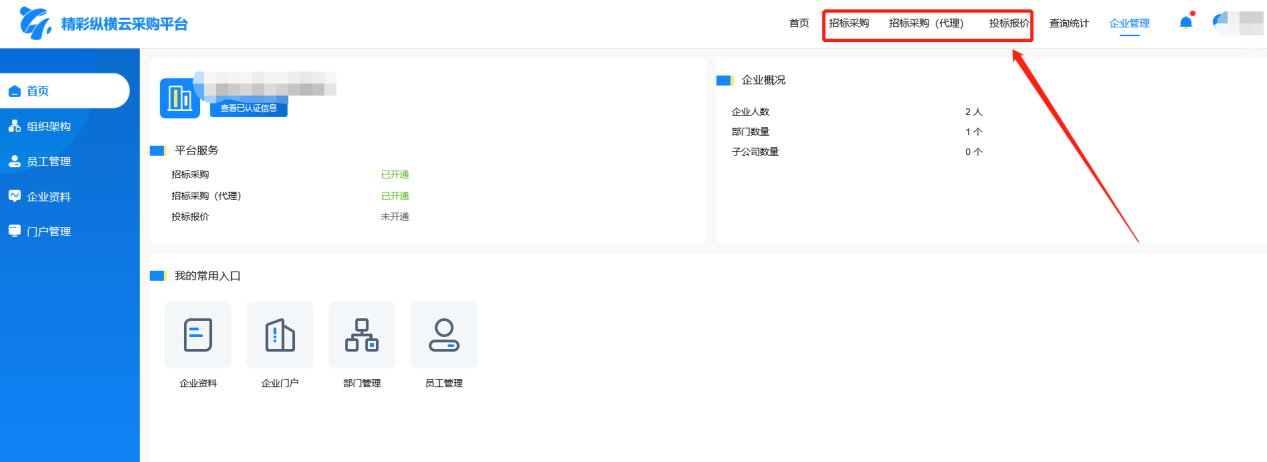The image size is (1267, 462).
Task: Open 部门管理 shortcut icon
Action: tap(362, 335)
